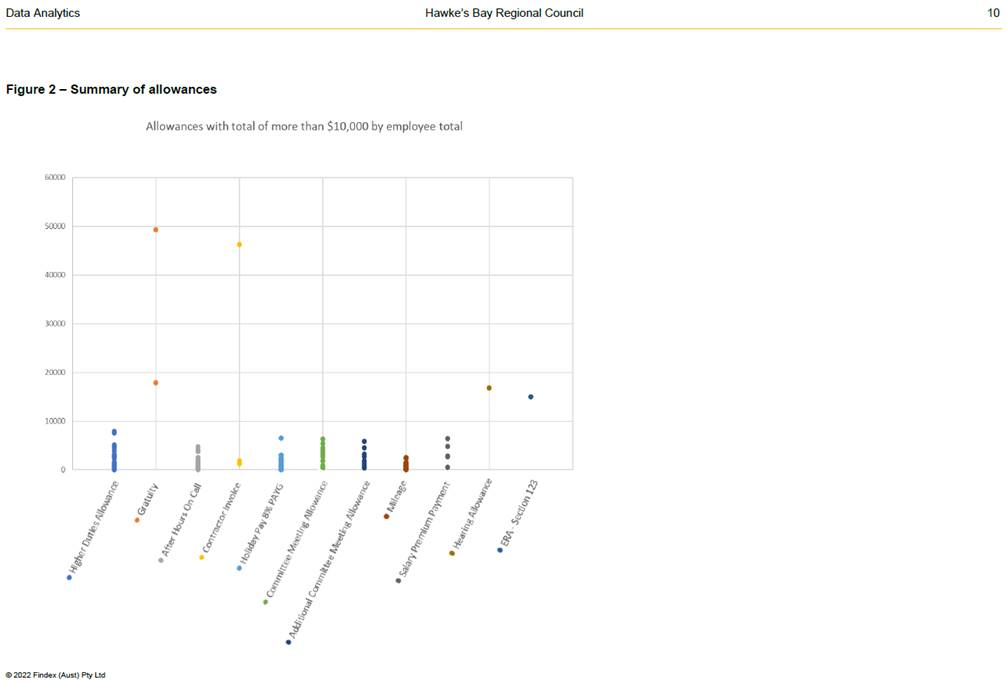Click the page number 10 in header
Viewport: 1007px width, 683px height.
tap(992, 13)
